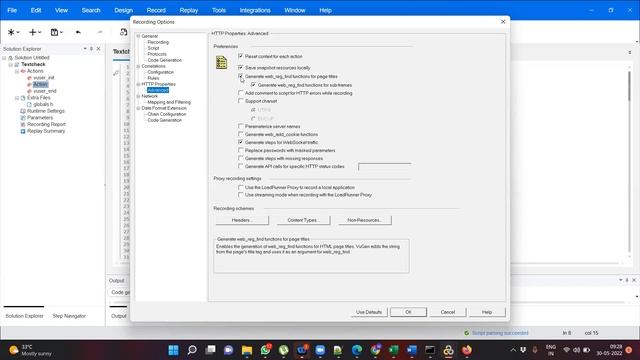Screen dimensions: 640x360
Task: Open the File menu
Action: (x=12, y=10)
